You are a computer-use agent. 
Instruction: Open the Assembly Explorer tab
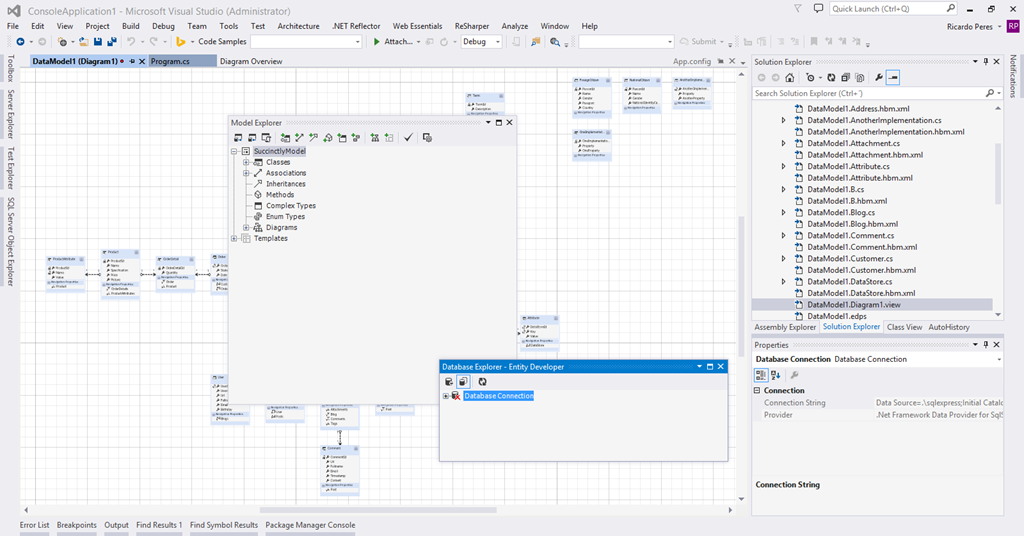785,327
